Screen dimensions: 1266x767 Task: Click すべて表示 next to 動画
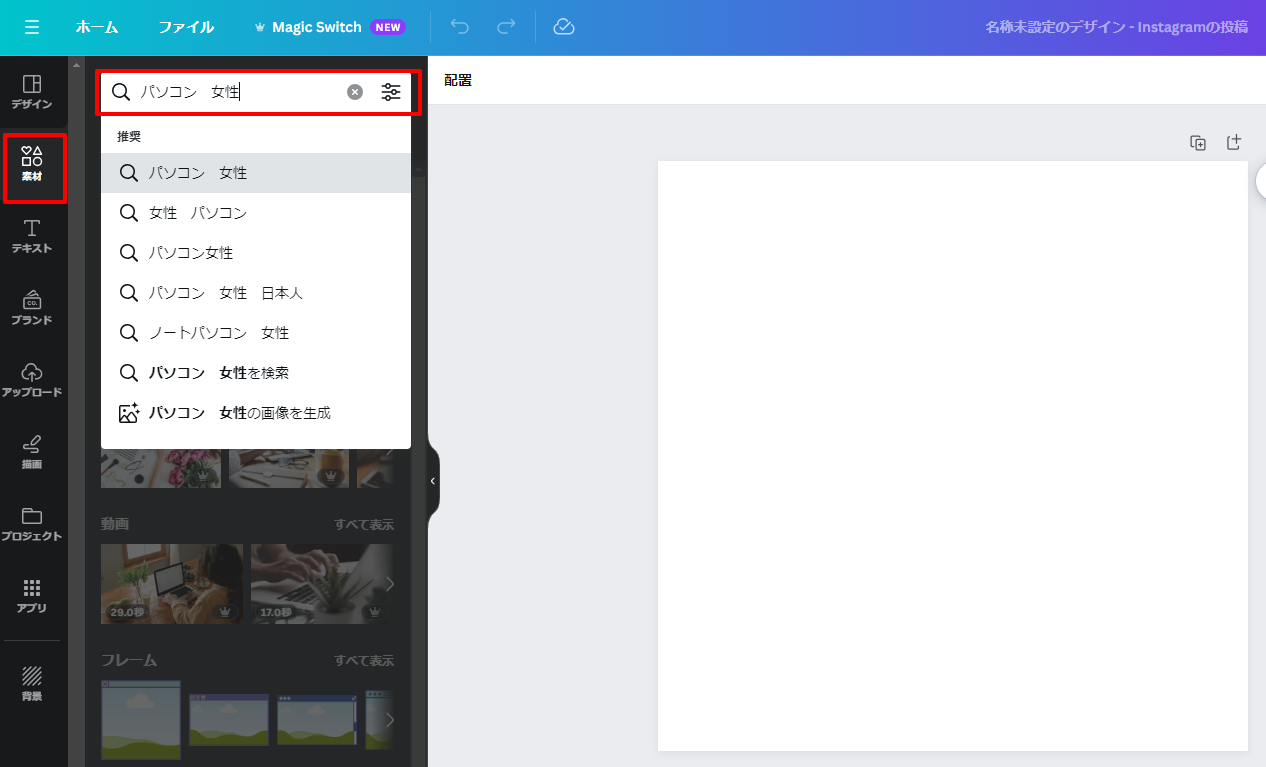[x=364, y=524]
